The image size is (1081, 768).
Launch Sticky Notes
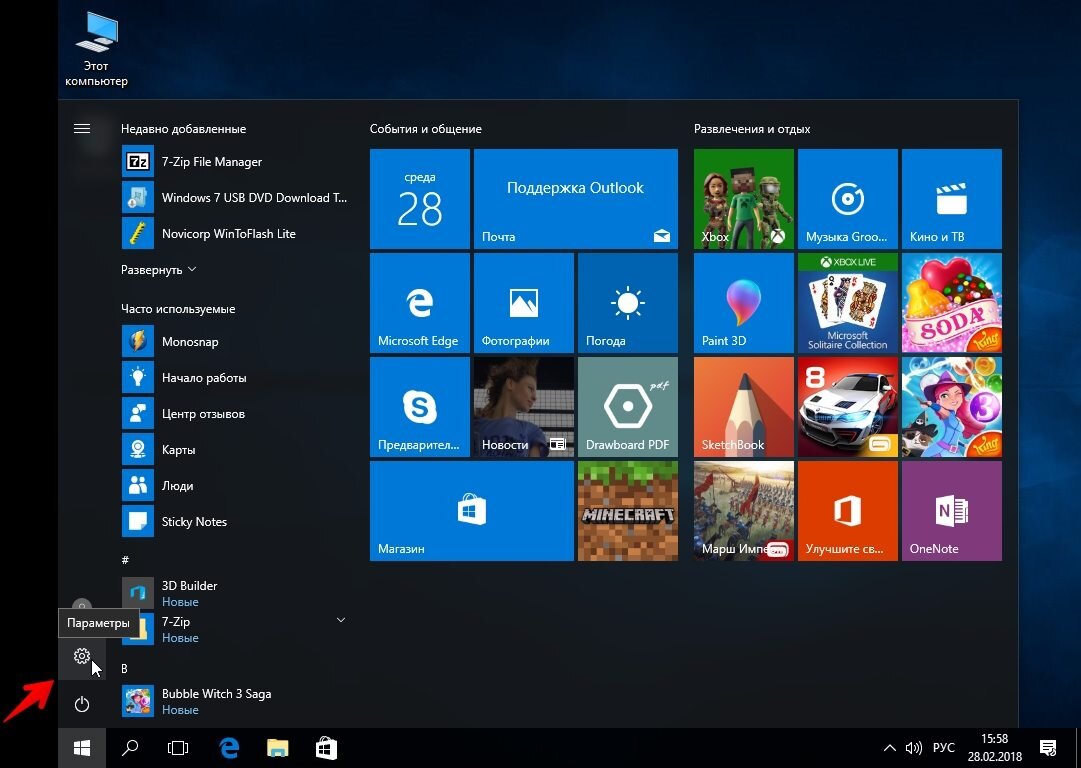pos(234,521)
